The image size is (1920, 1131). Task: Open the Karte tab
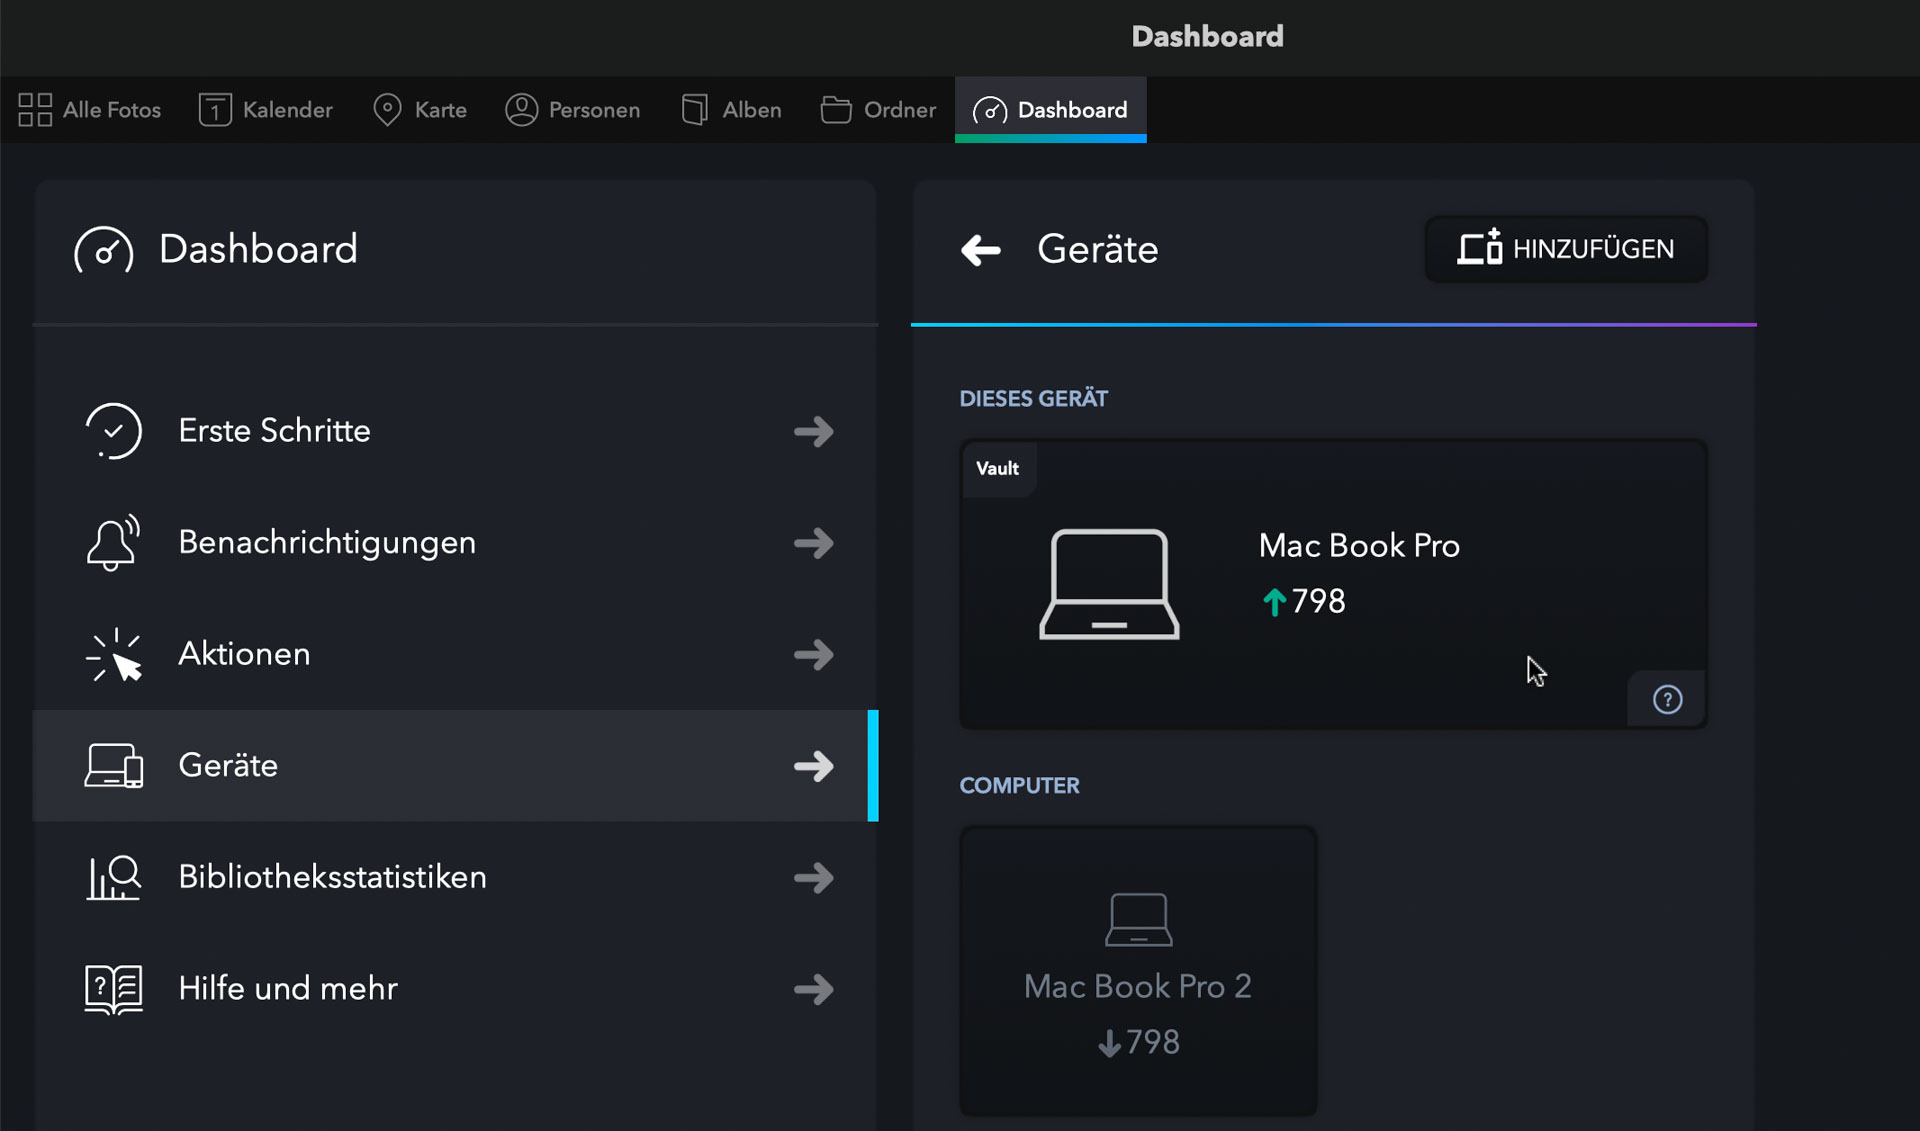pyautogui.click(x=419, y=110)
